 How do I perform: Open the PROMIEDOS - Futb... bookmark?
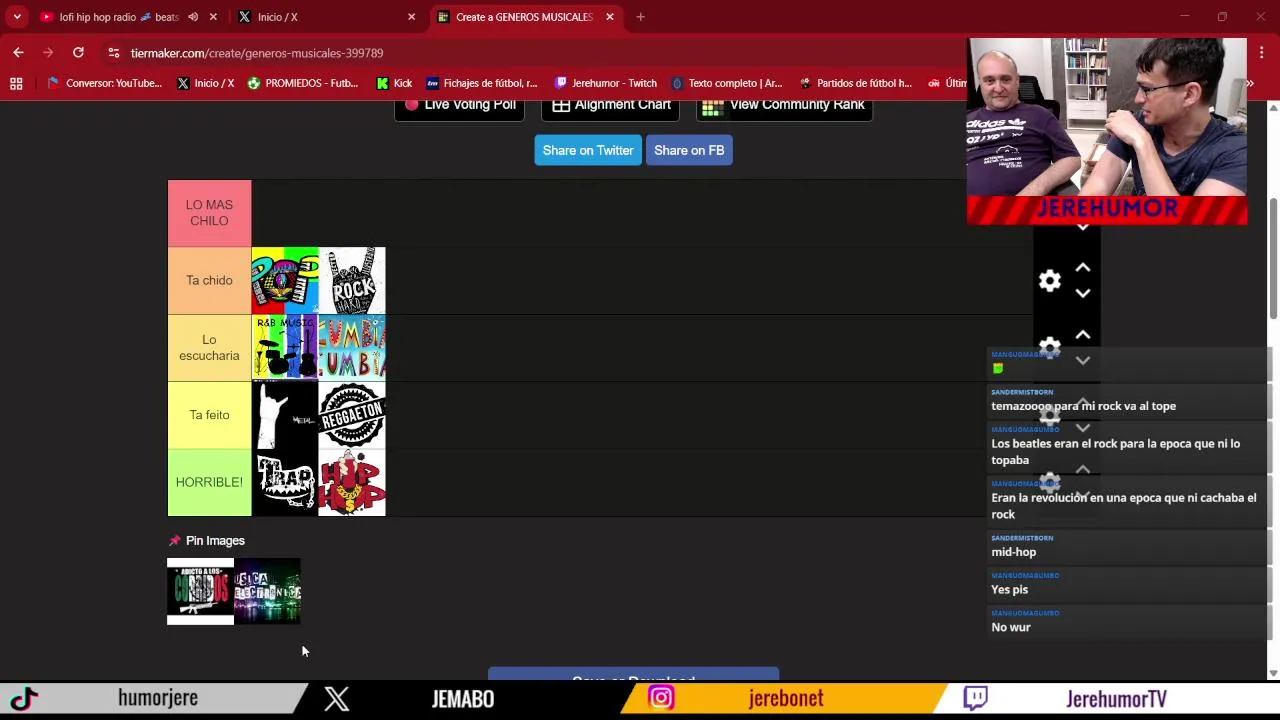pos(303,84)
